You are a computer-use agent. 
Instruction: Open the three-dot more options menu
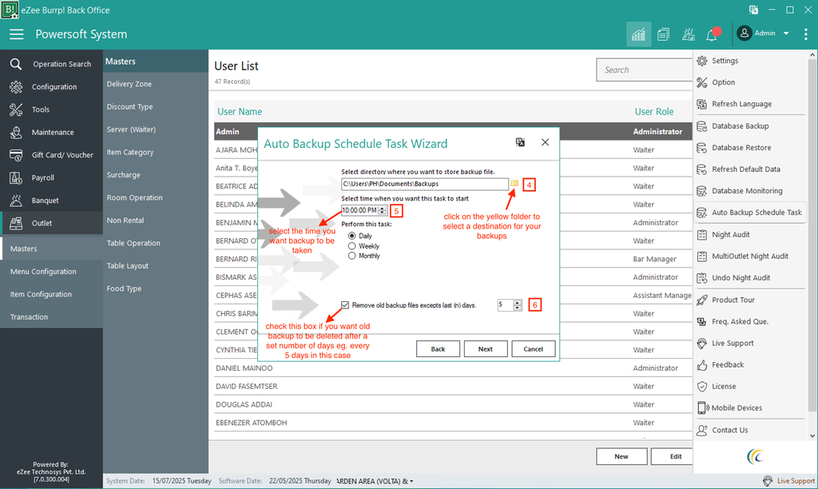click(805, 34)
